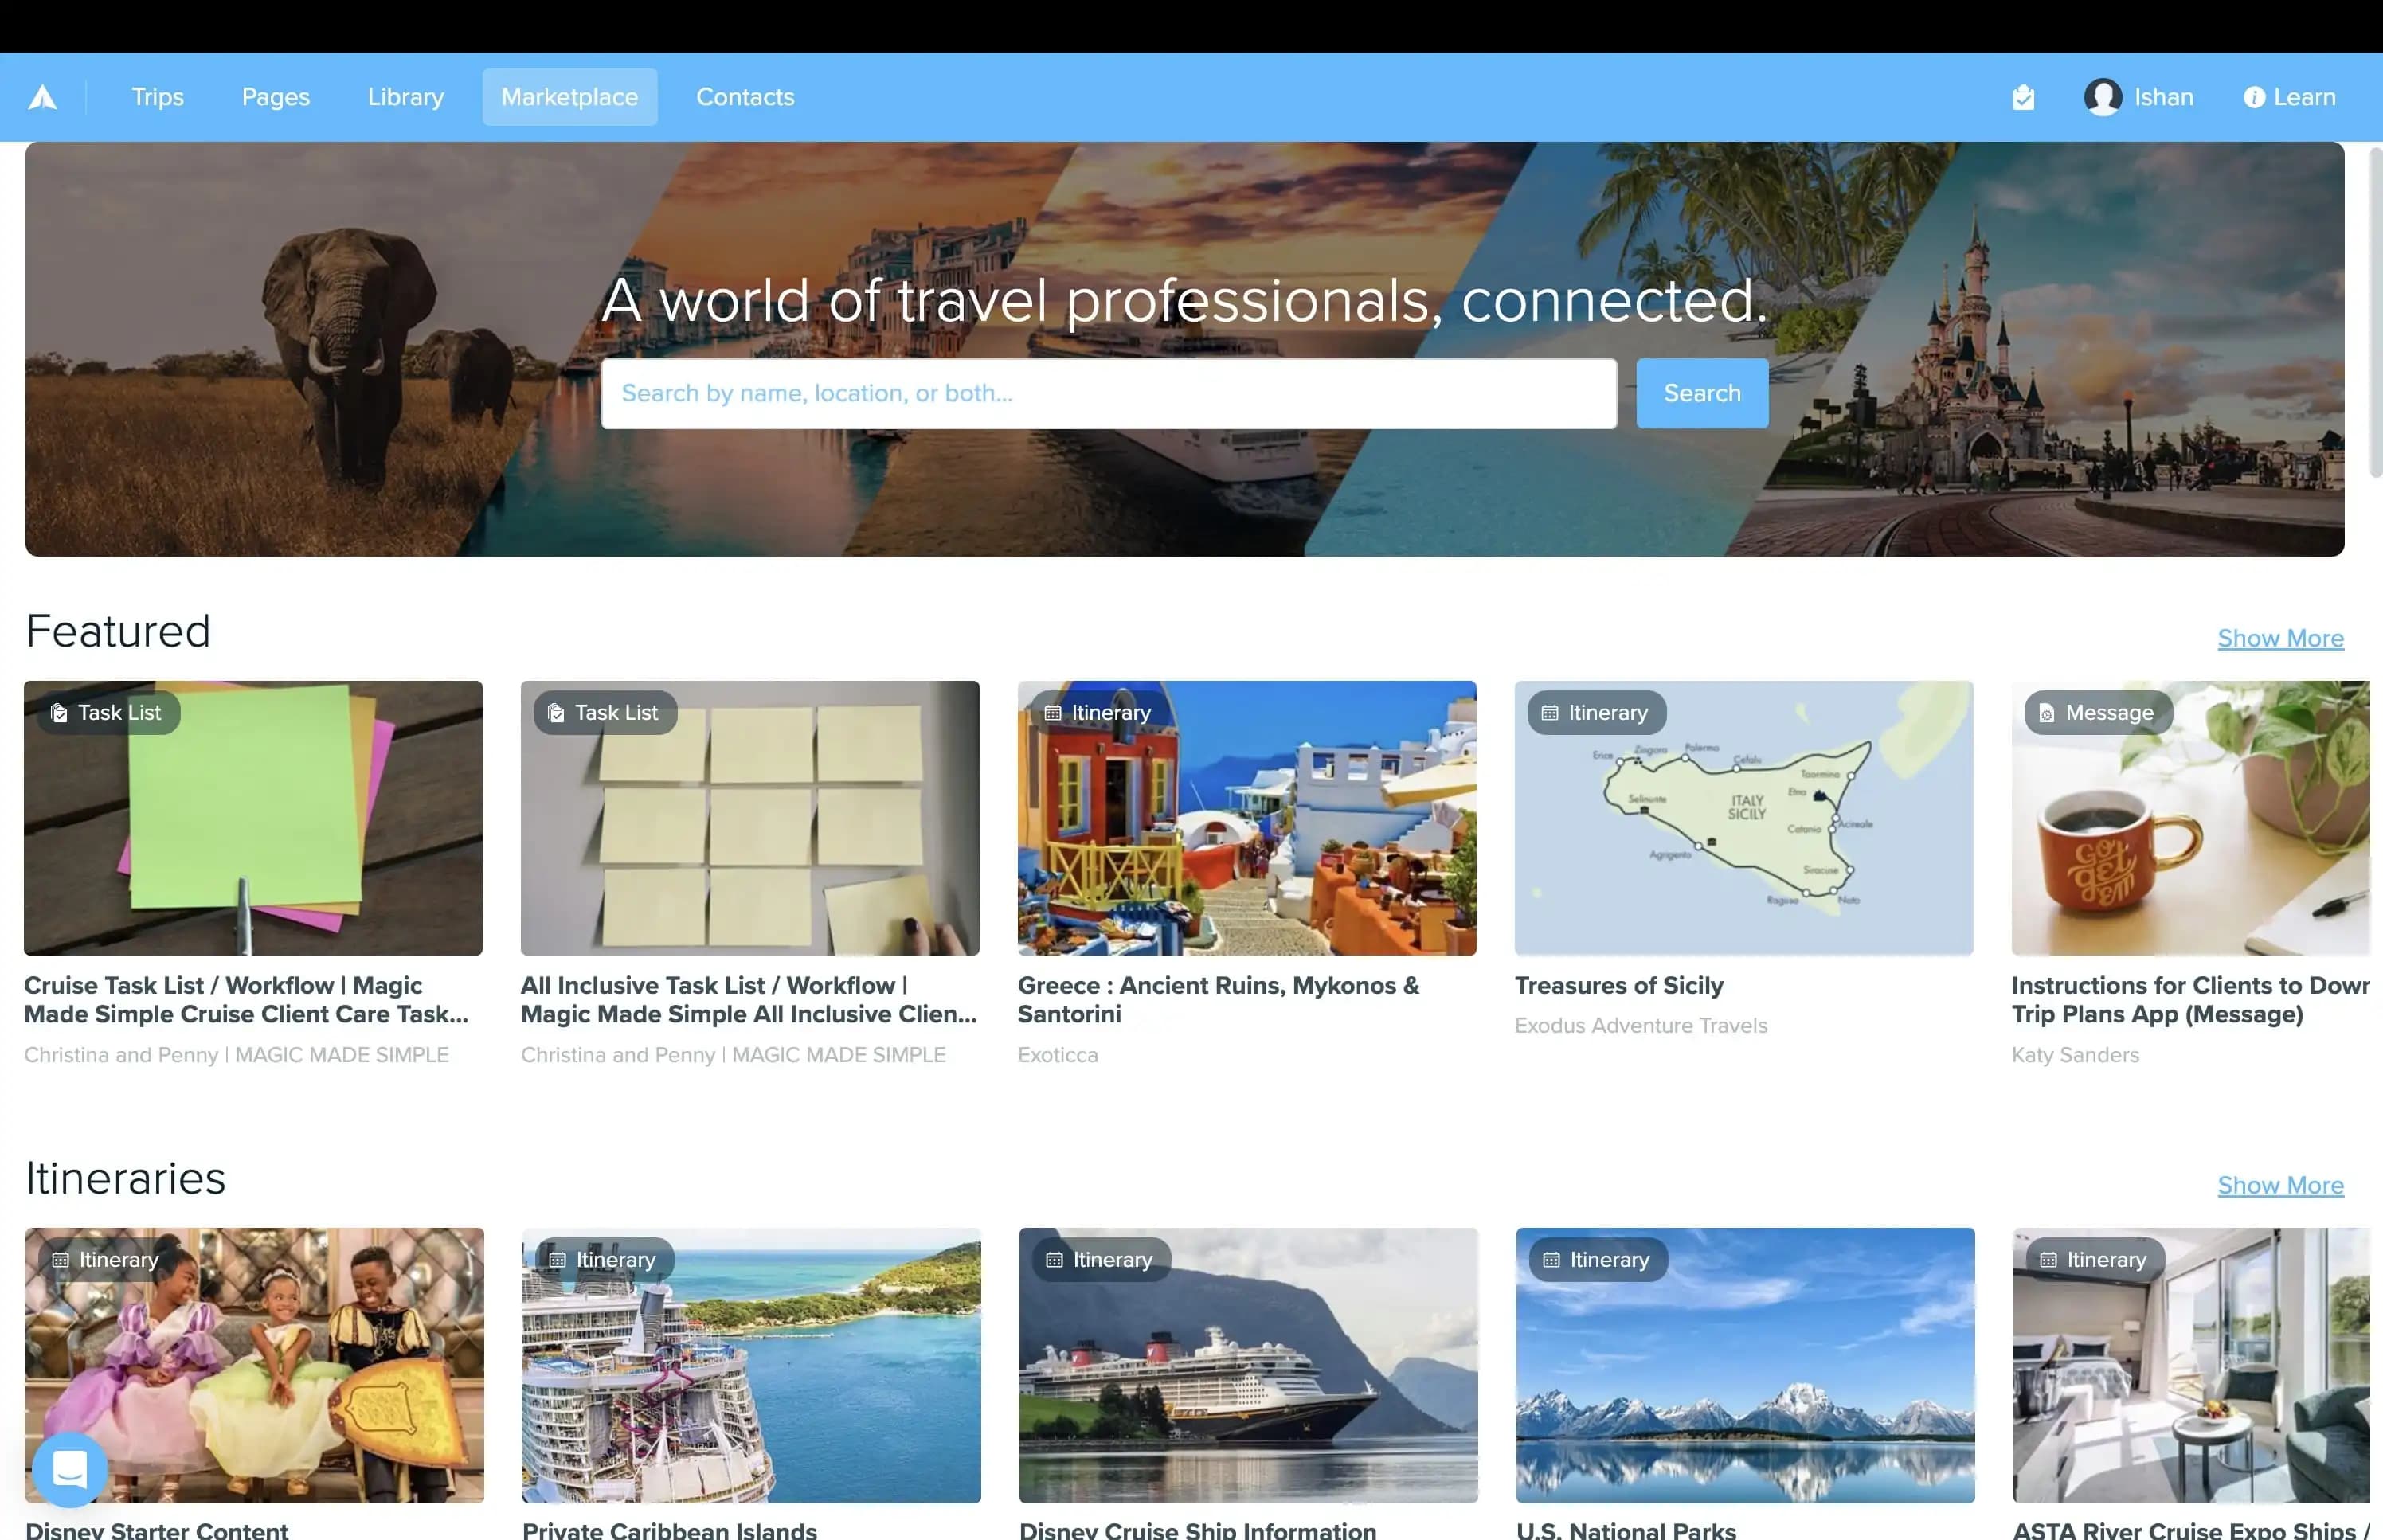Click the search input field in hero
Image resolution: width=2383 pixels, height=1540 pixels.
(x=1108, y=393)
